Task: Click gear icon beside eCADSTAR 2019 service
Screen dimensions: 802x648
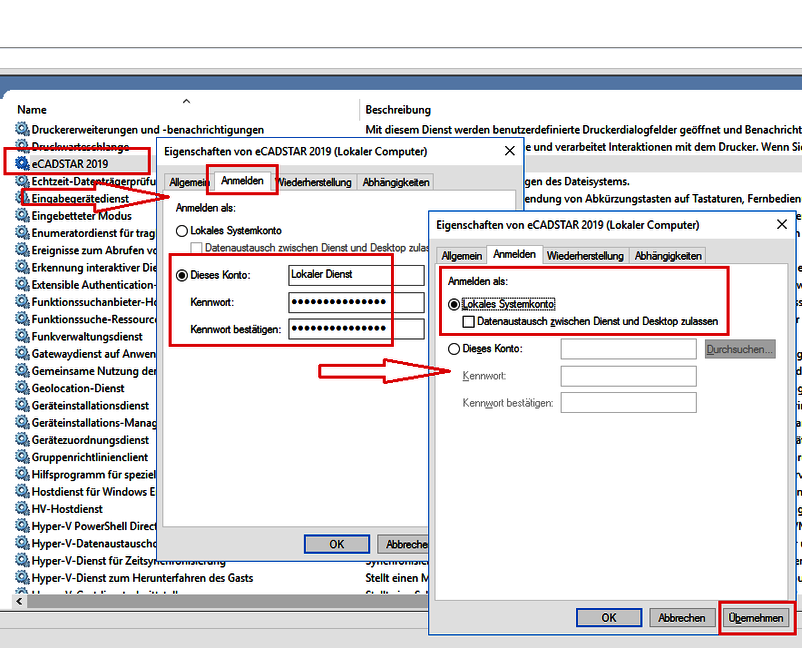Action: (x=22, y=163)
